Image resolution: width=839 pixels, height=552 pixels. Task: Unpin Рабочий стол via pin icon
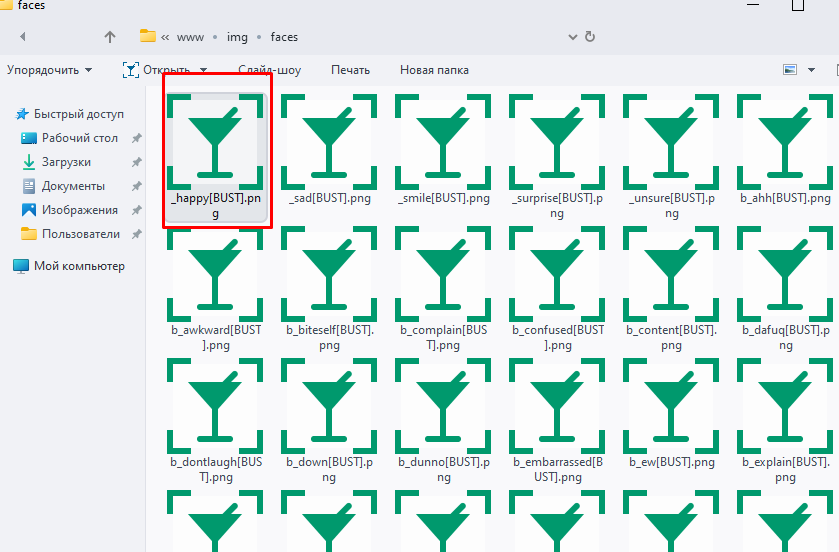137,138
